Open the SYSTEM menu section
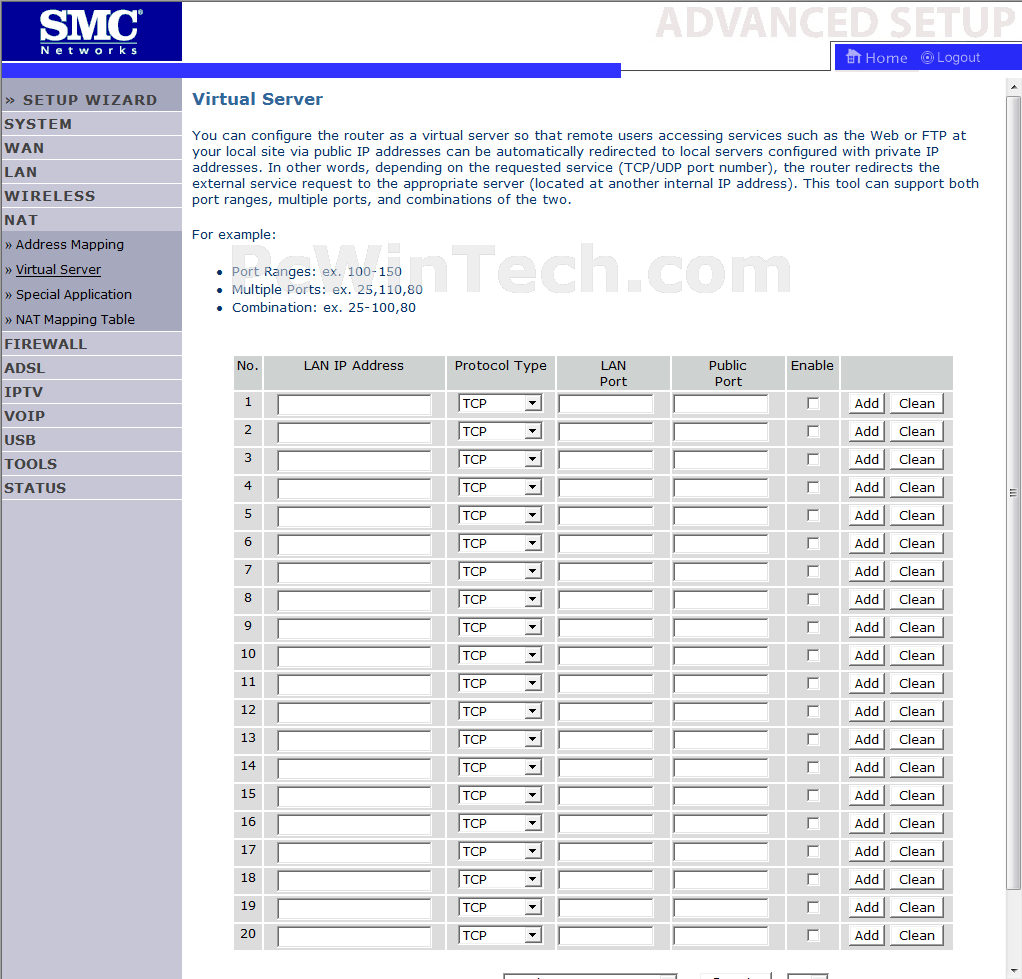The width and height of the screenshot is (1022, 979). click(38, 124)
